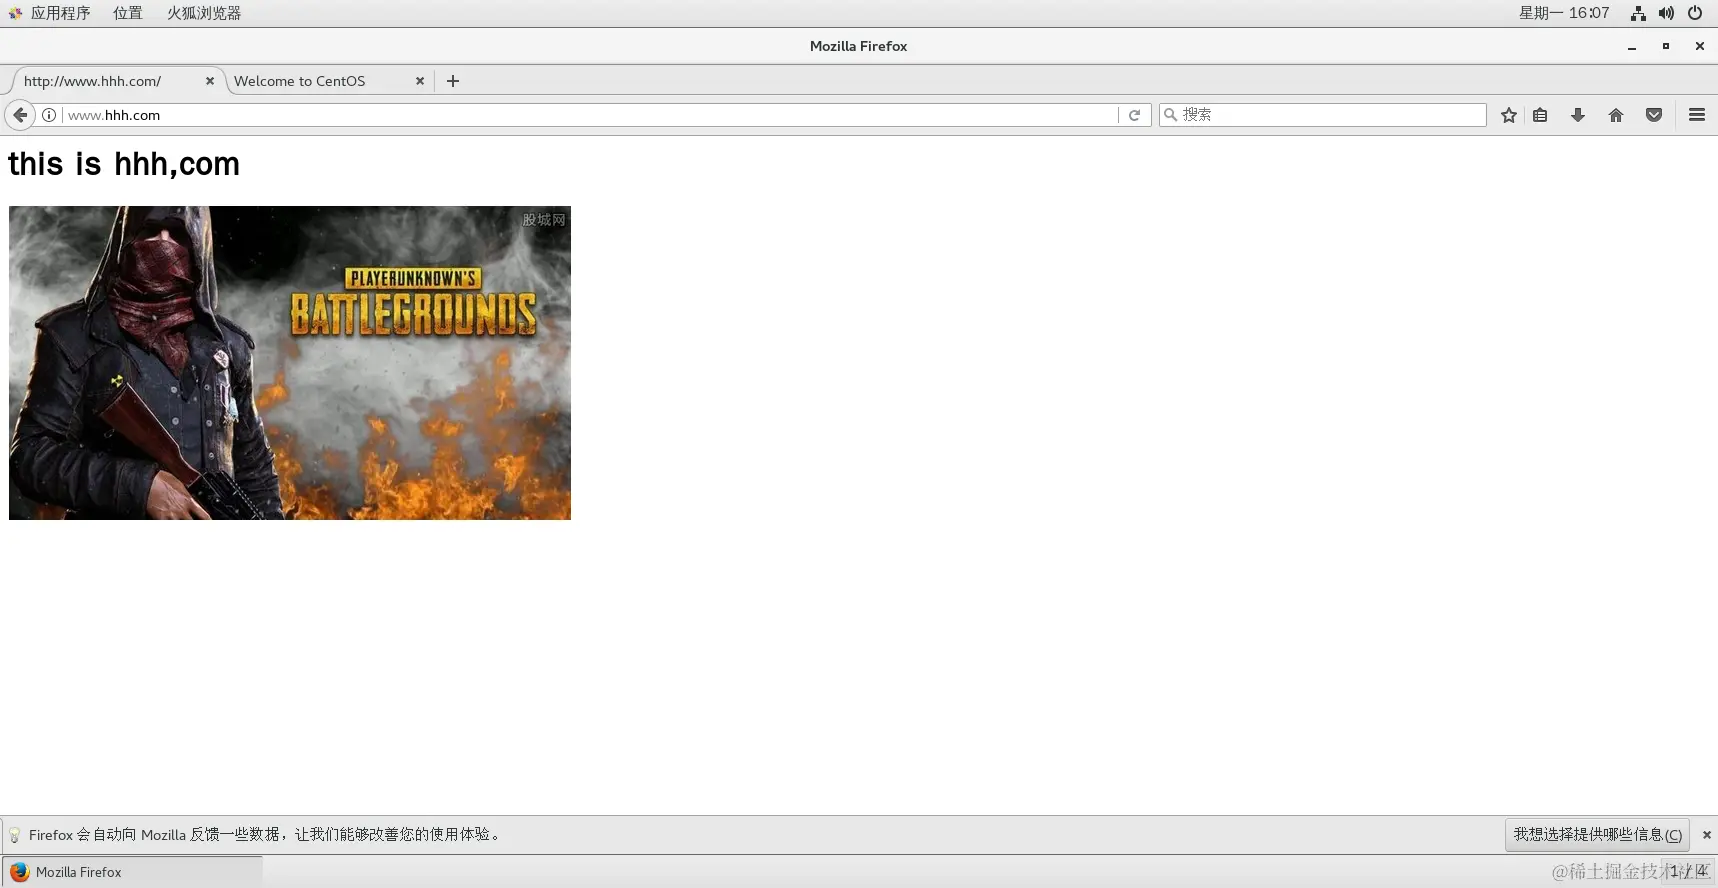Image resolution: width=1718 pixels, height=888 pixels.
Task: Open the clock showing 星期一 16:07
Action: pyautogui.click(x=1564, y=13)
